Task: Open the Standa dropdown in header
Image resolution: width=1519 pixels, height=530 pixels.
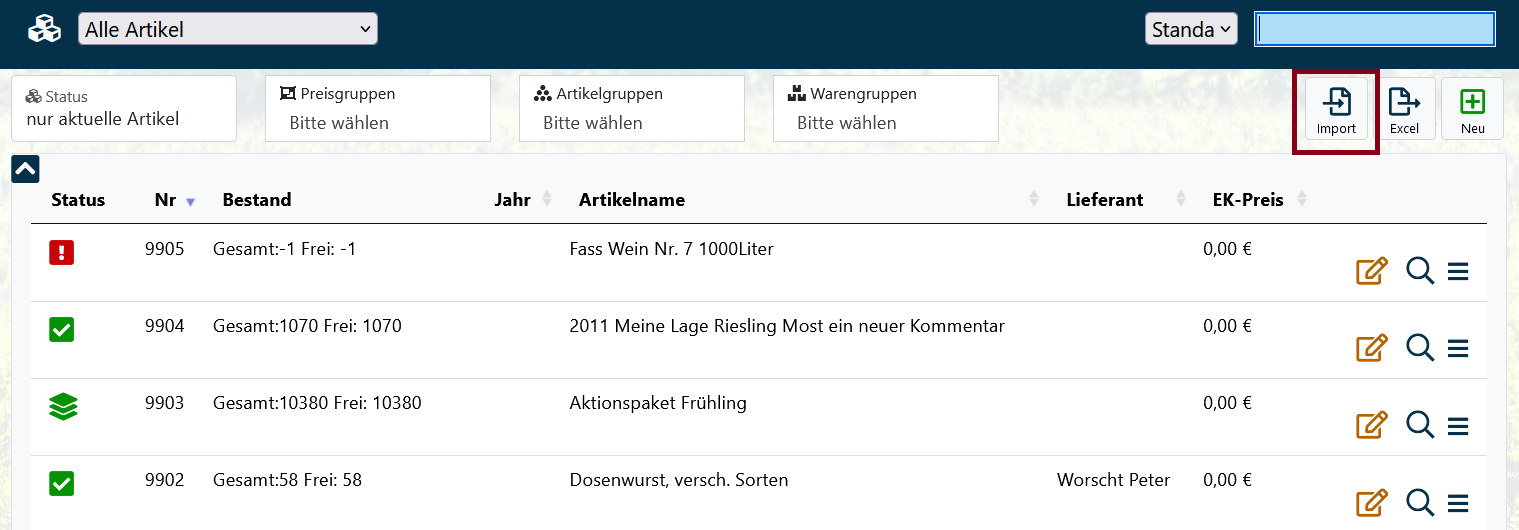Action: click(x=1191, y=30)
